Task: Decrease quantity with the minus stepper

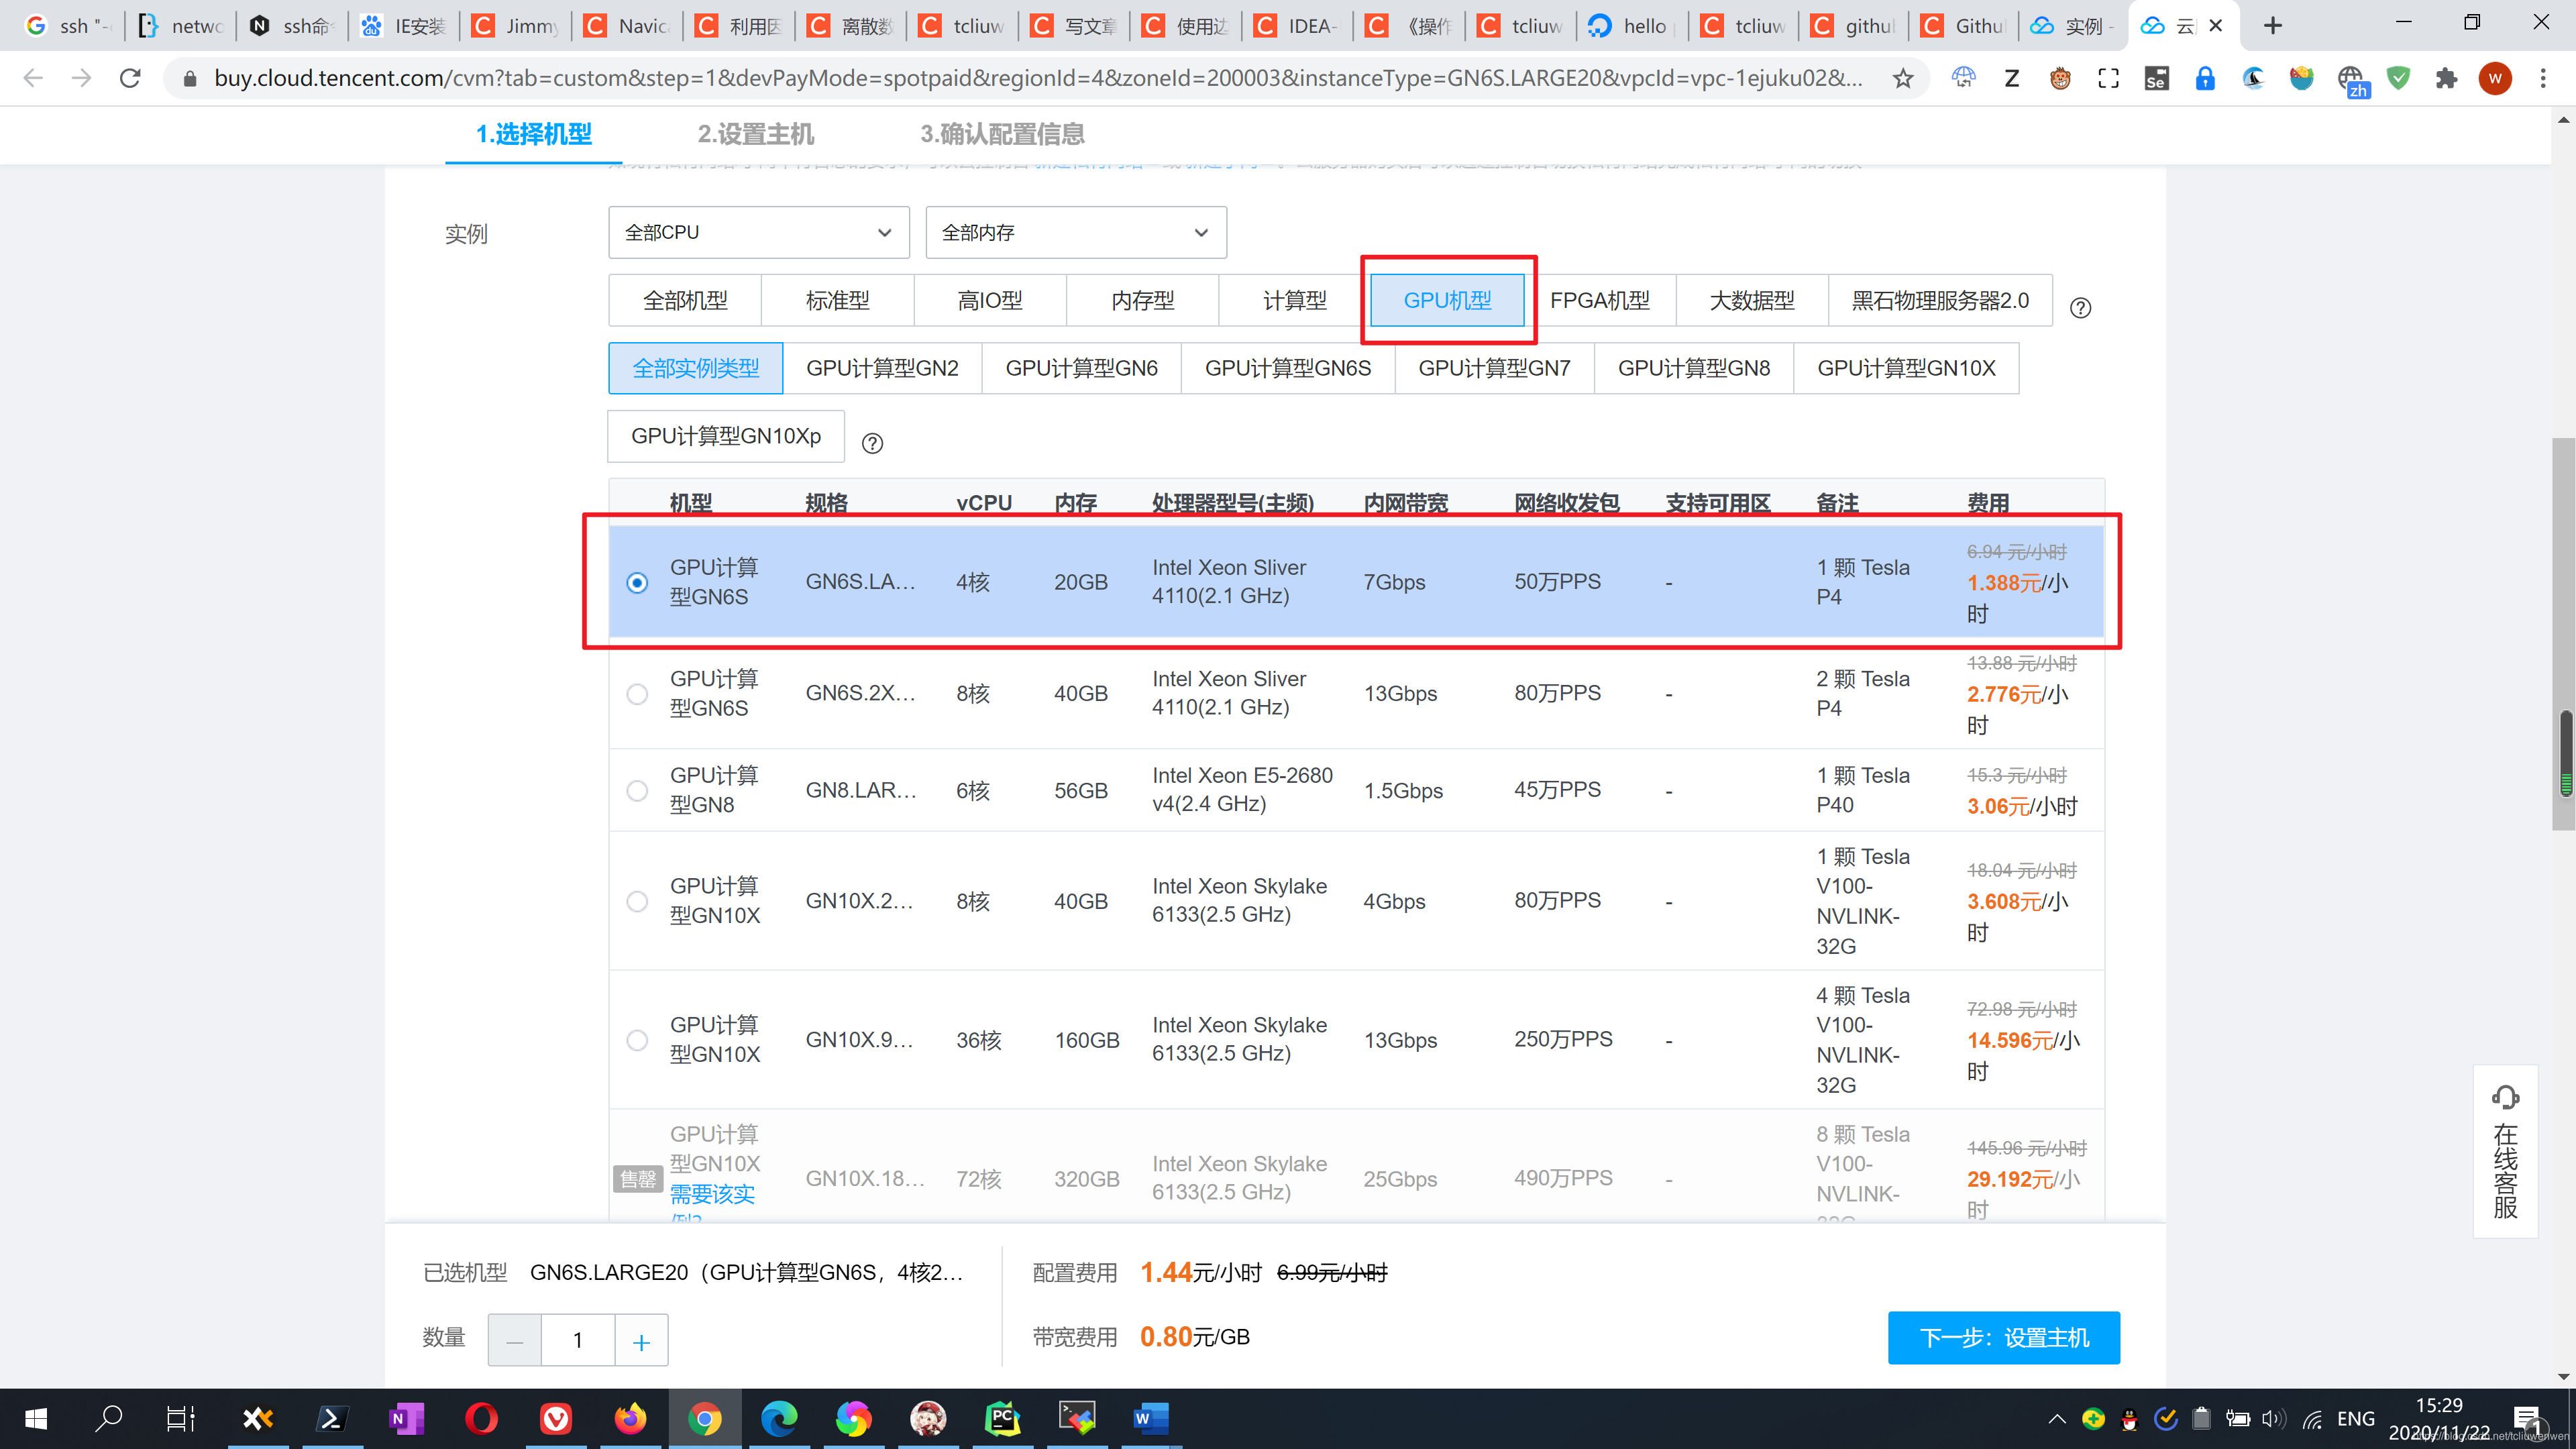Action: pyautogui.click(x=515, y=1340)
